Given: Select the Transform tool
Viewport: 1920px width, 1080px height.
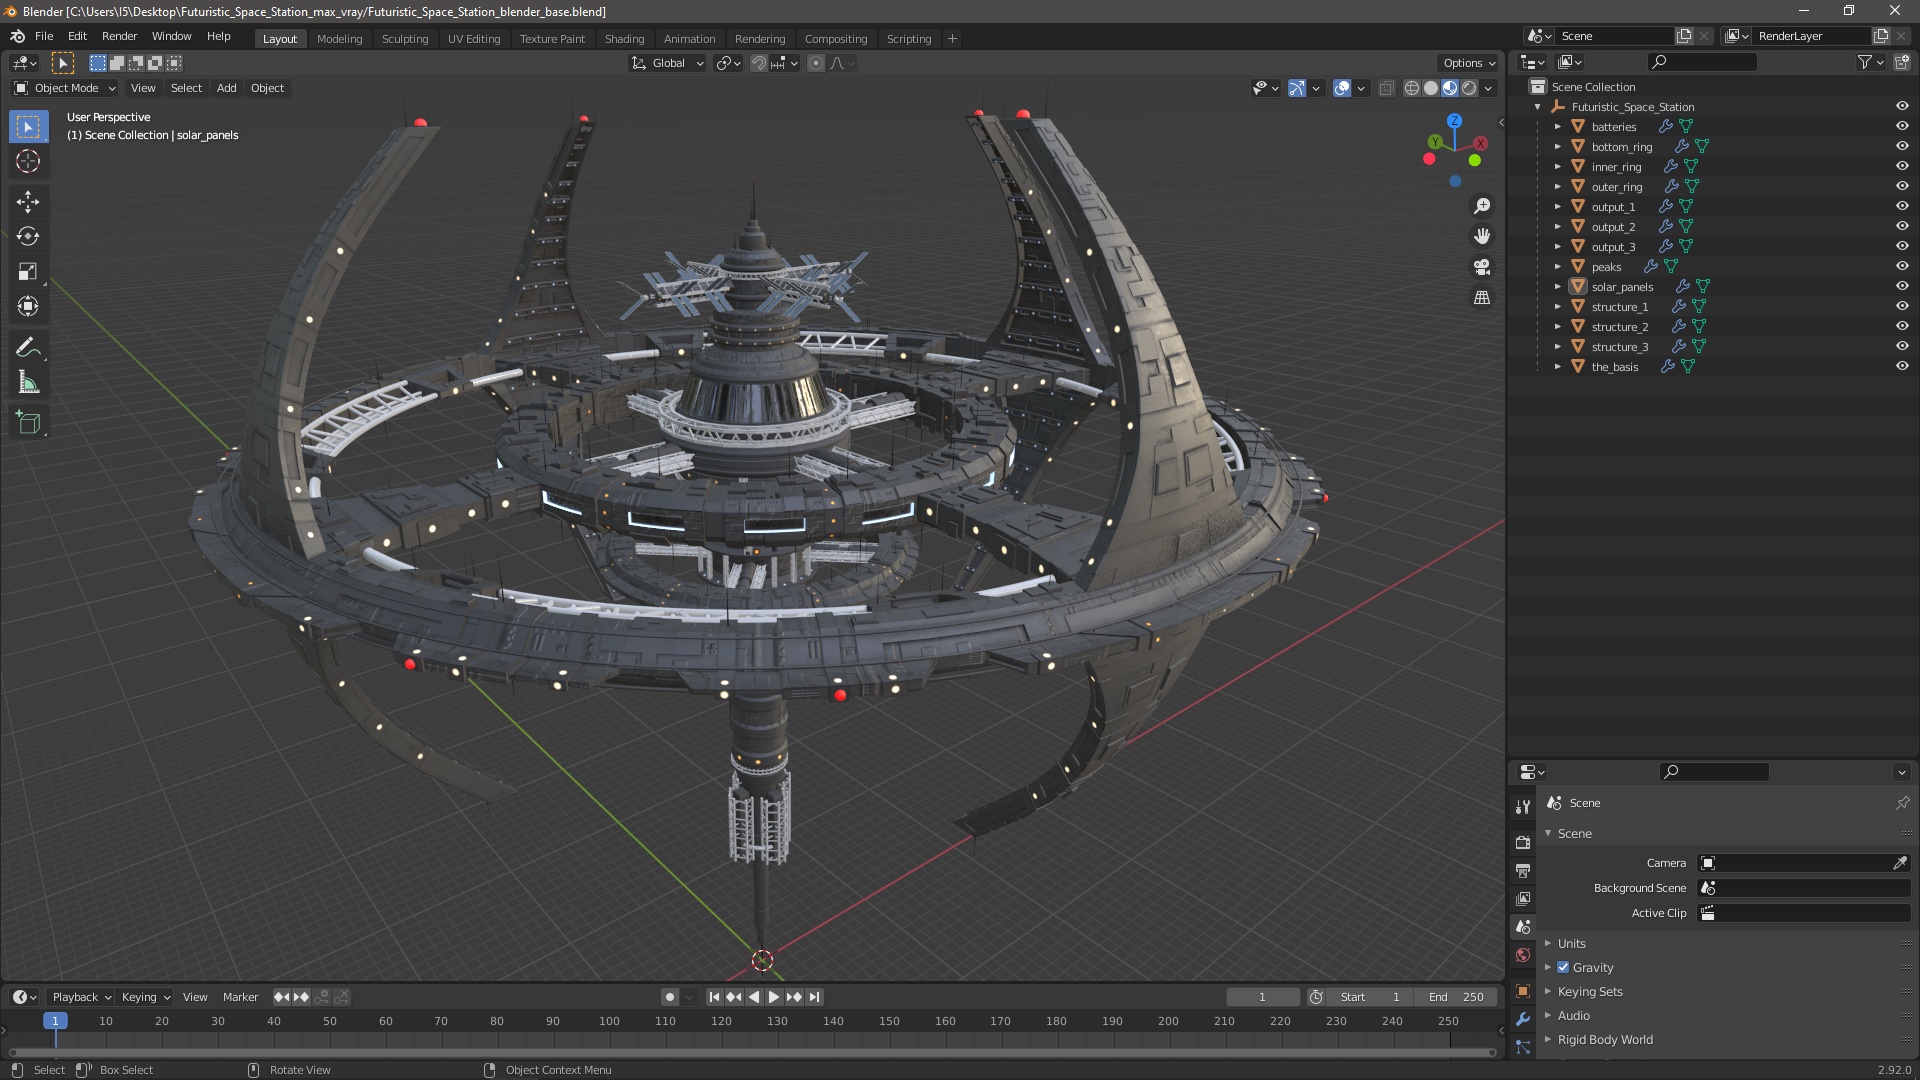Looking at the screenshot, I should point(28,306).
